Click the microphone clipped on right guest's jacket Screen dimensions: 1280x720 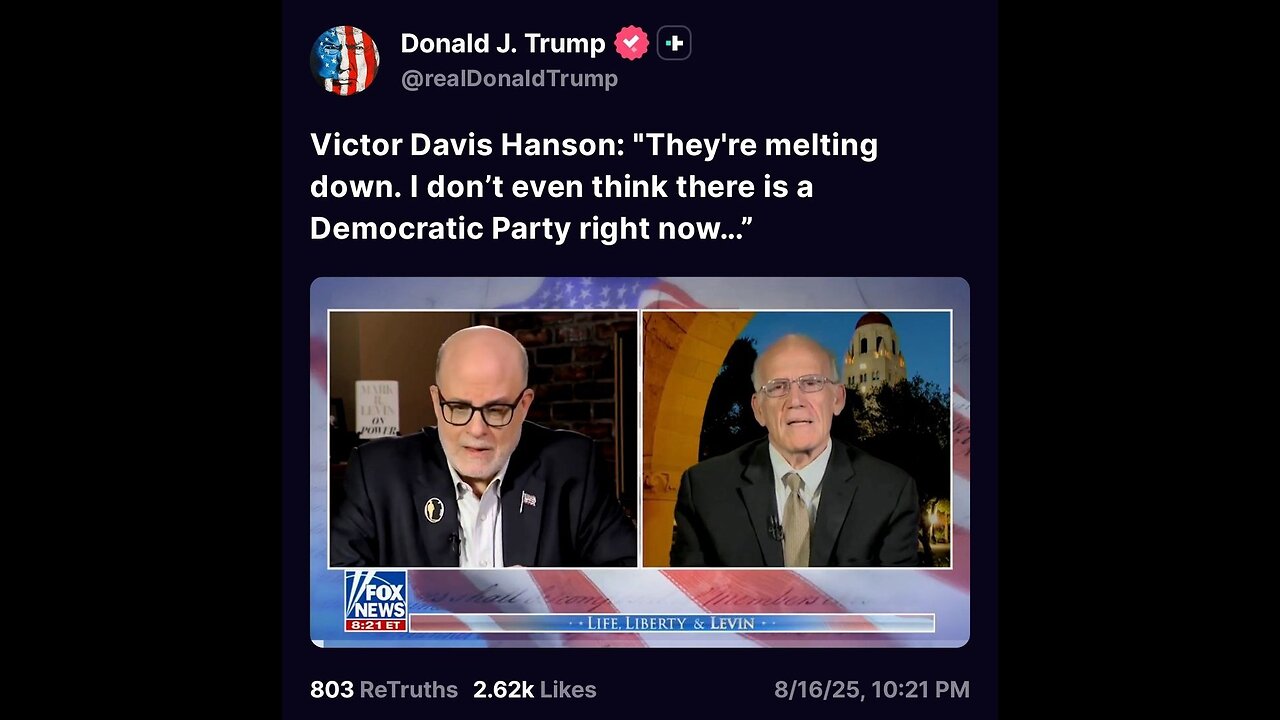[x=775, y=528]
